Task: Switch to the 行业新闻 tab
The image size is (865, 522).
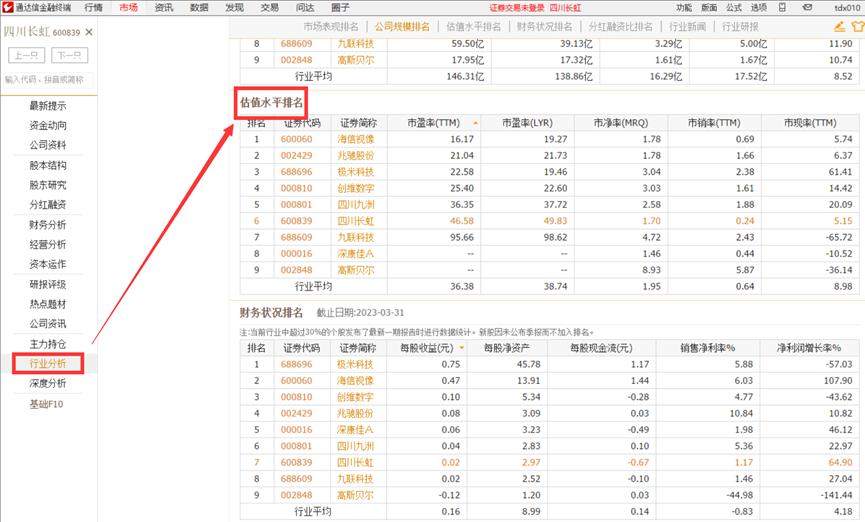Action: coord(687,26)
